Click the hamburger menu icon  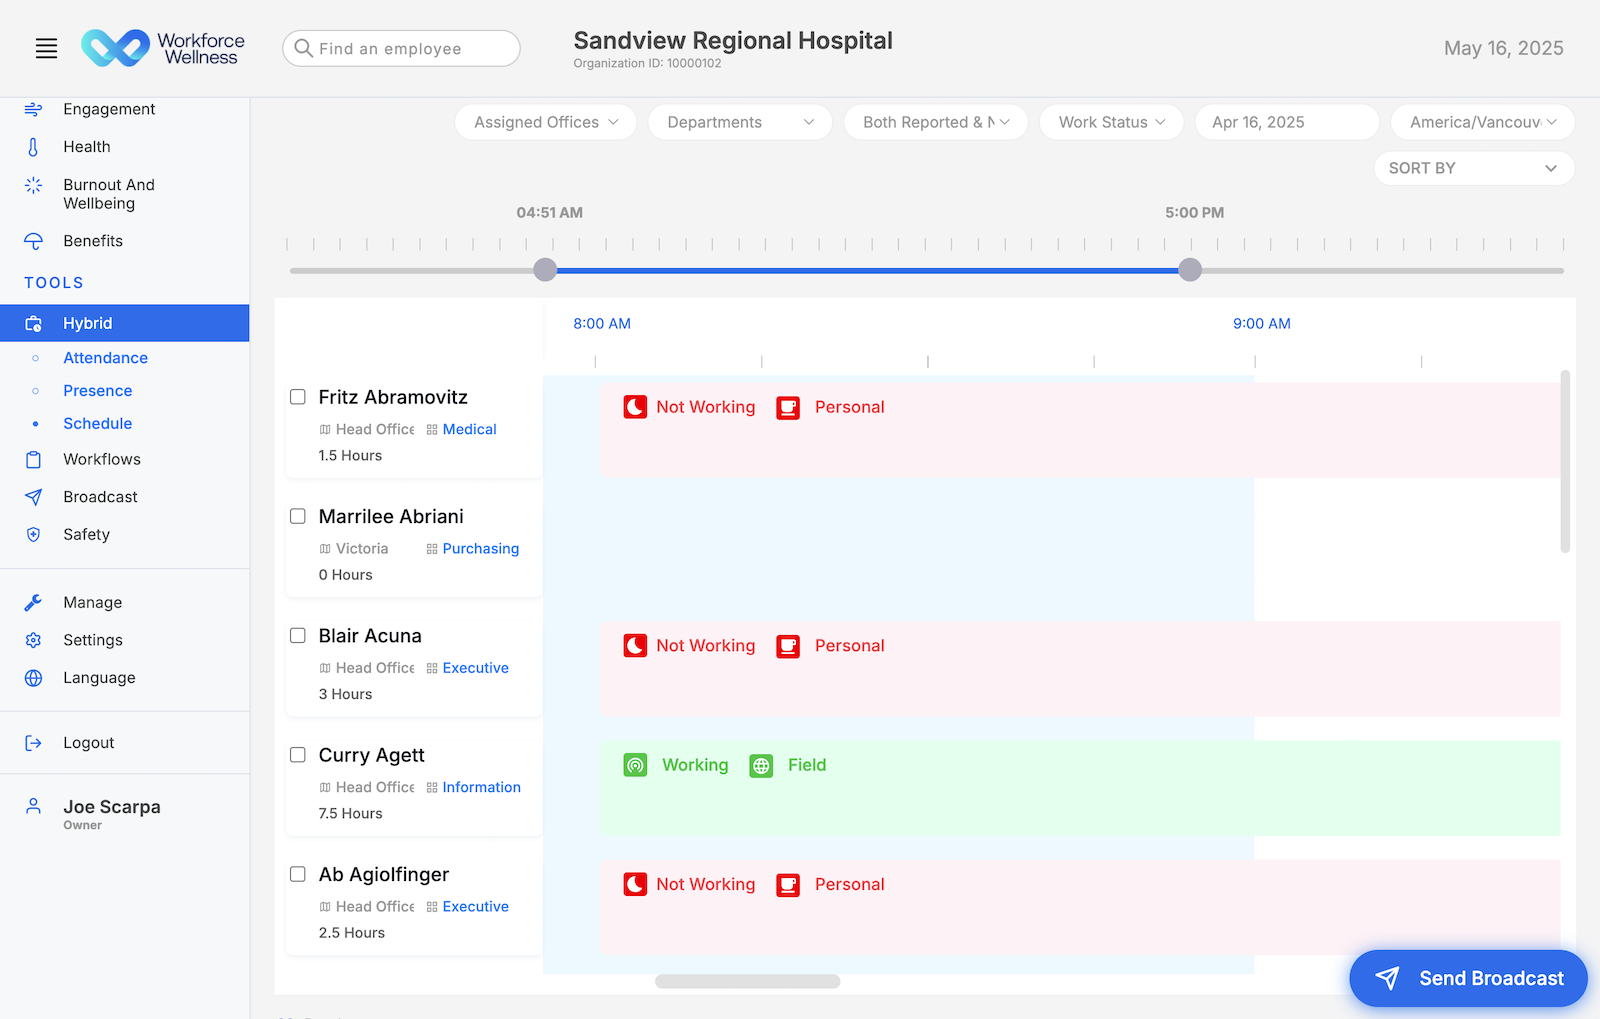point(46,47)
